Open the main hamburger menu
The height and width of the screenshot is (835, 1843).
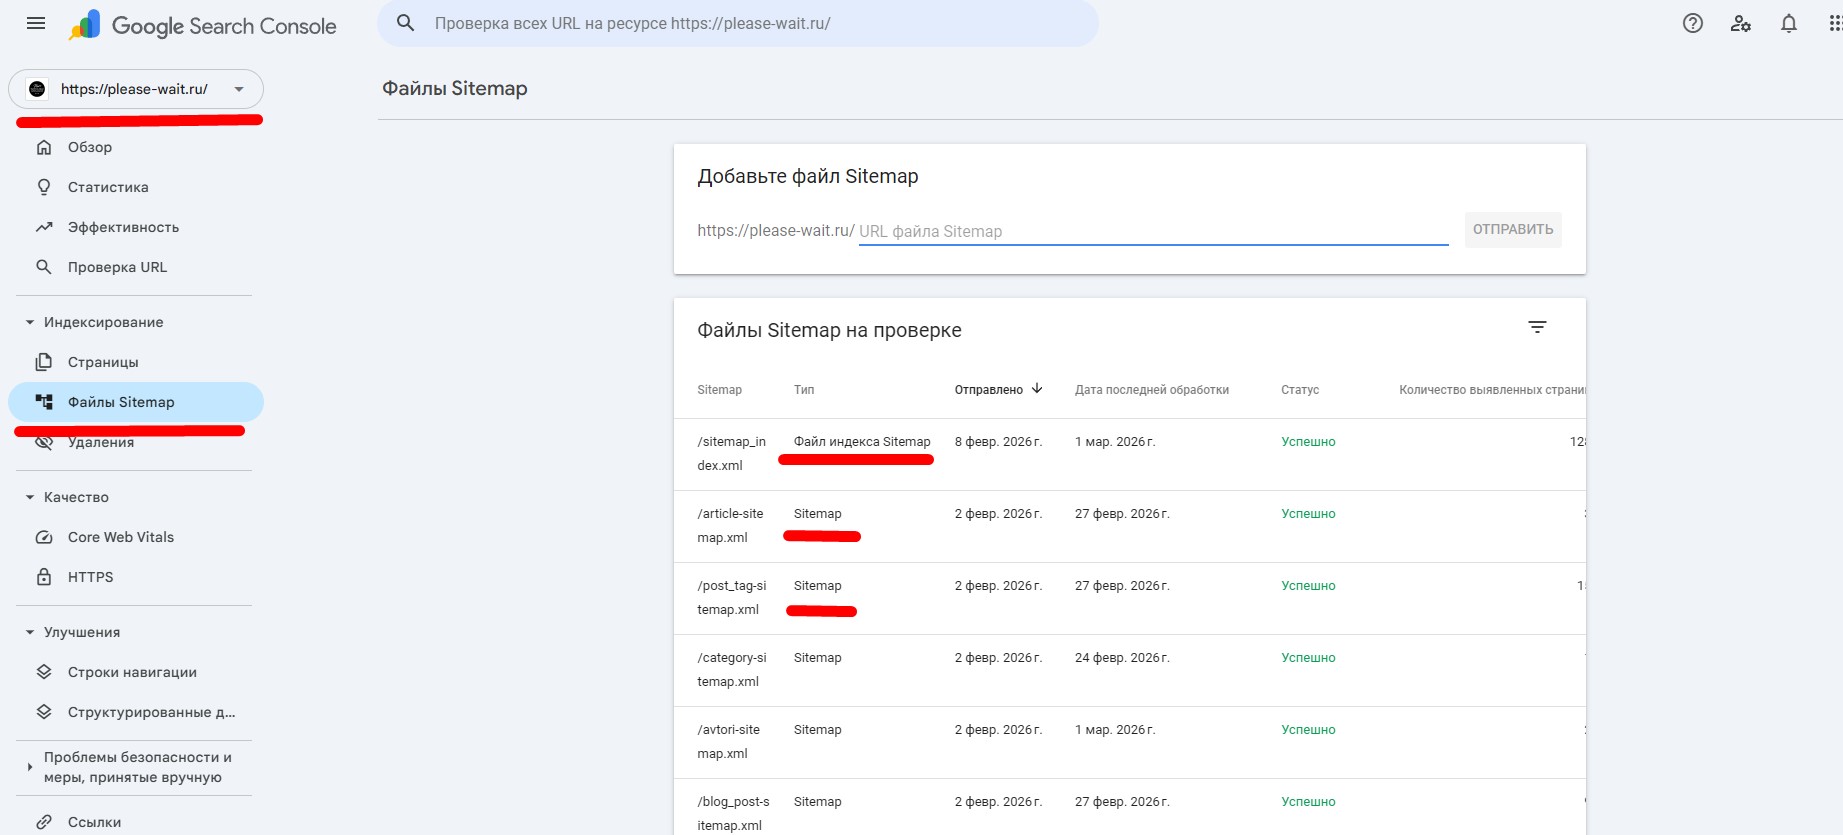point(36,24)
